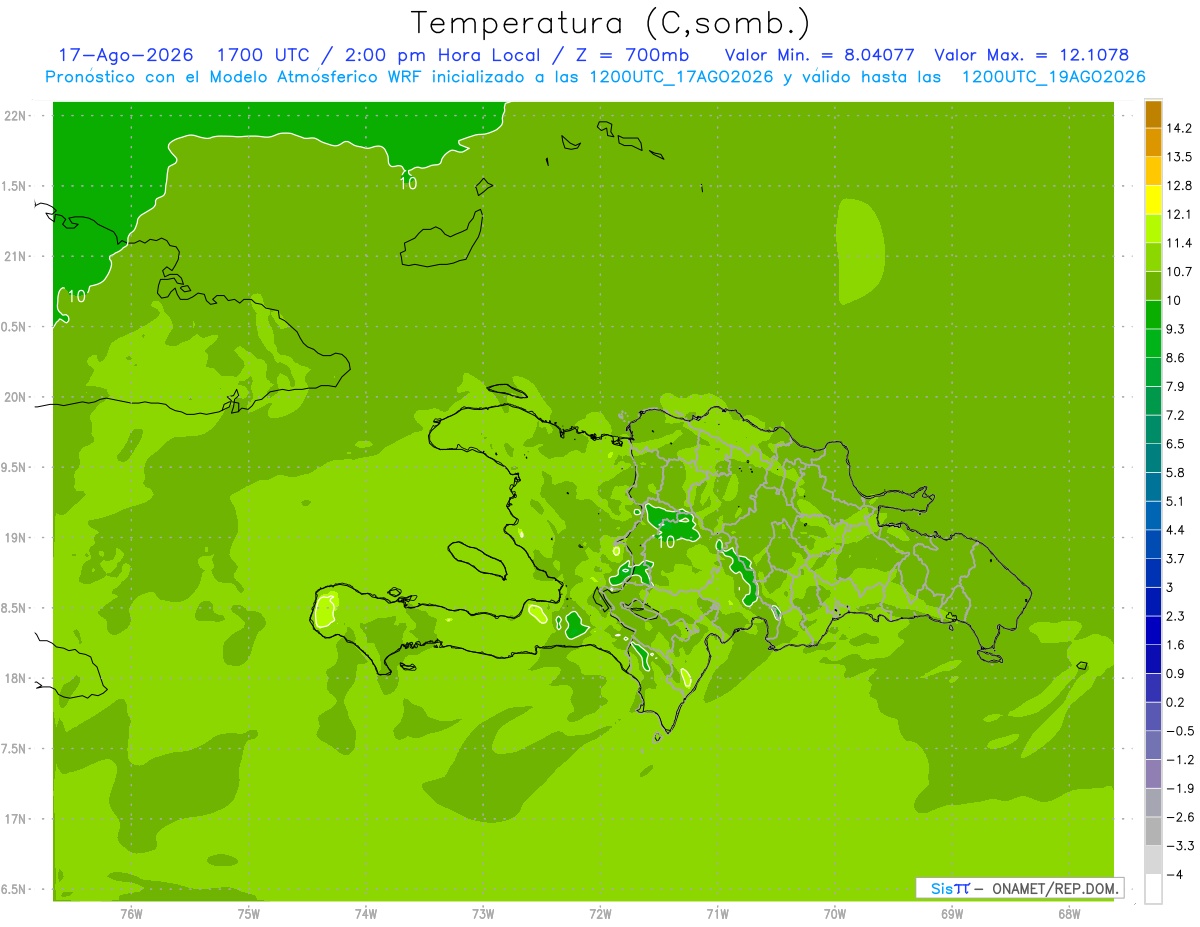Click the '18N' latitude label
1200x927 pixels.
tap(15, 678)
